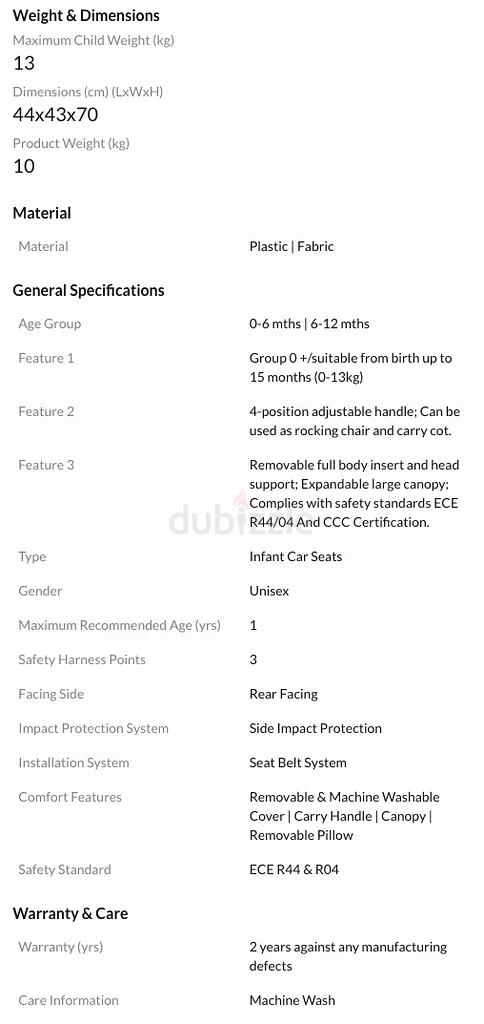
Task: Select the Age Group row value
Action: coord(309,323)
